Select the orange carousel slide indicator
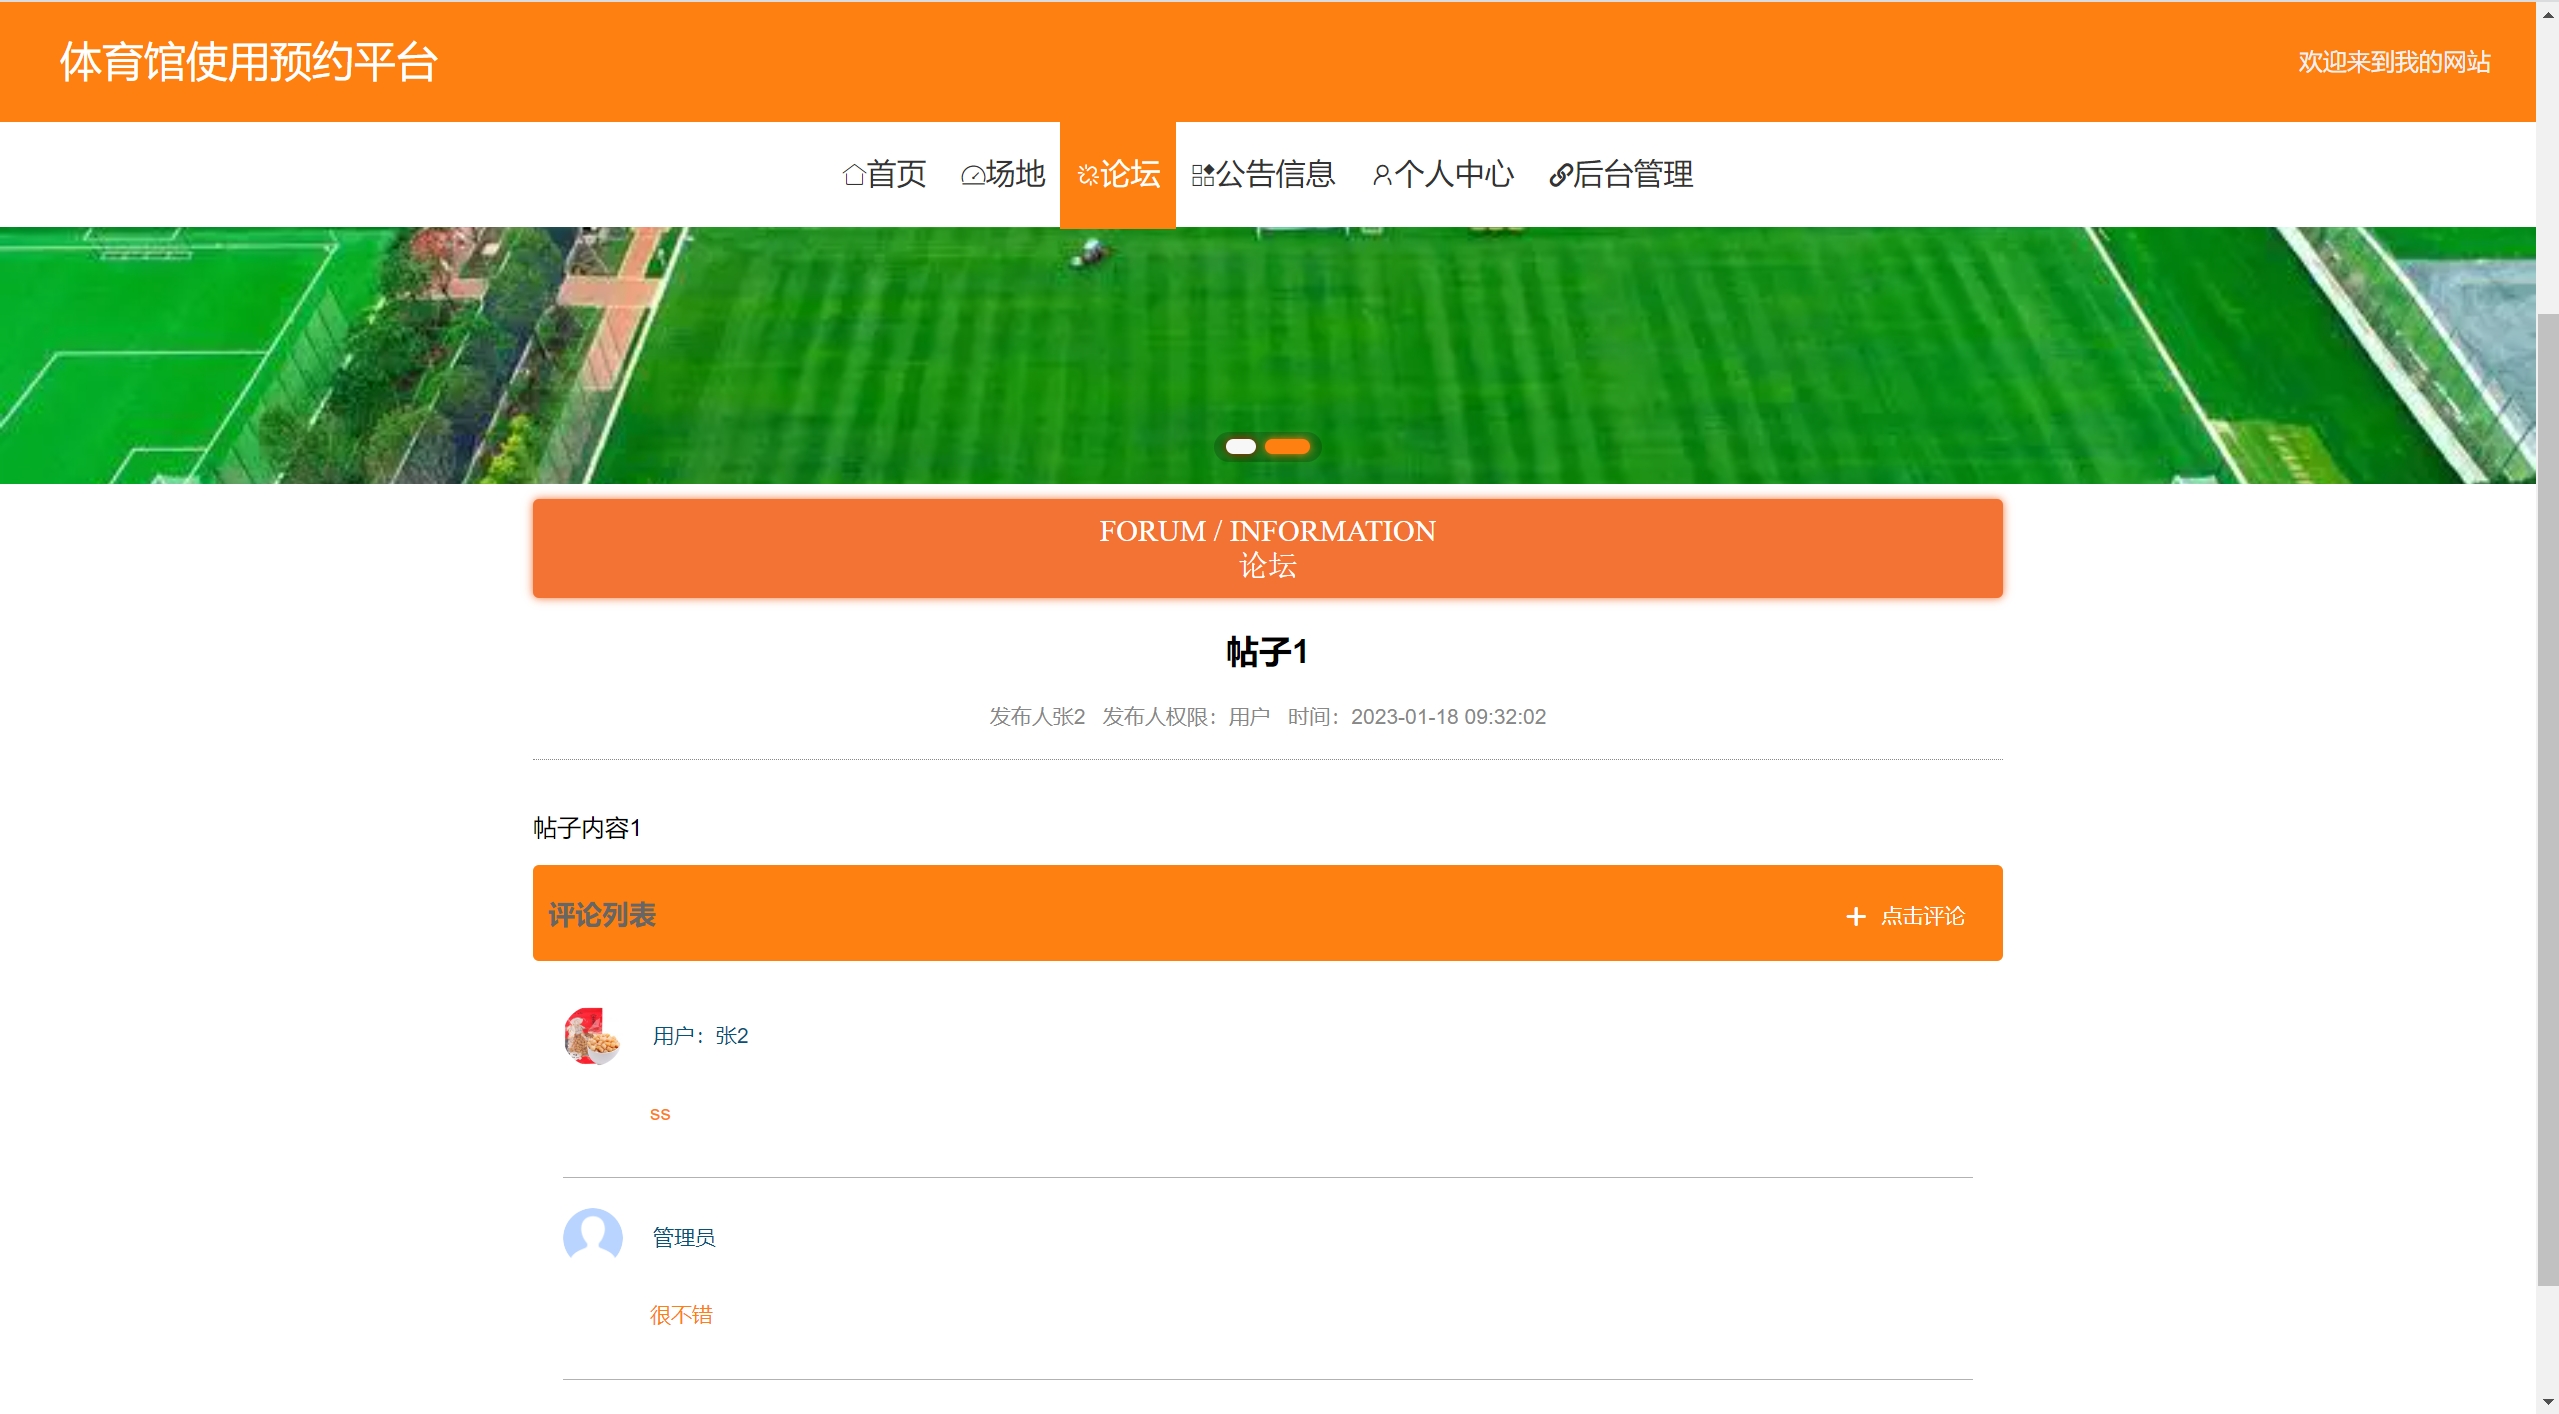Image resolution: width=2559 pixels, height=1414 pixels. click(1287, 447)
